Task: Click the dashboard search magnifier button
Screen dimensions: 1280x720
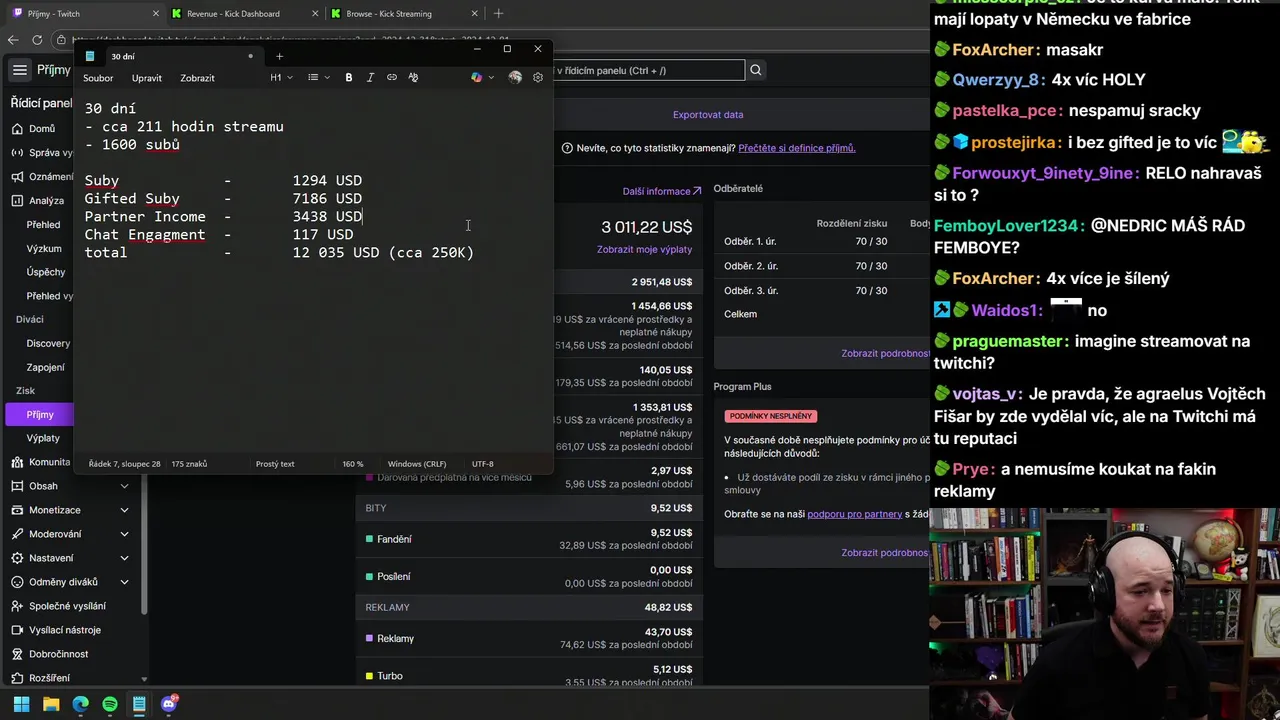Action: pyautogui.click(x=756, y=70)
